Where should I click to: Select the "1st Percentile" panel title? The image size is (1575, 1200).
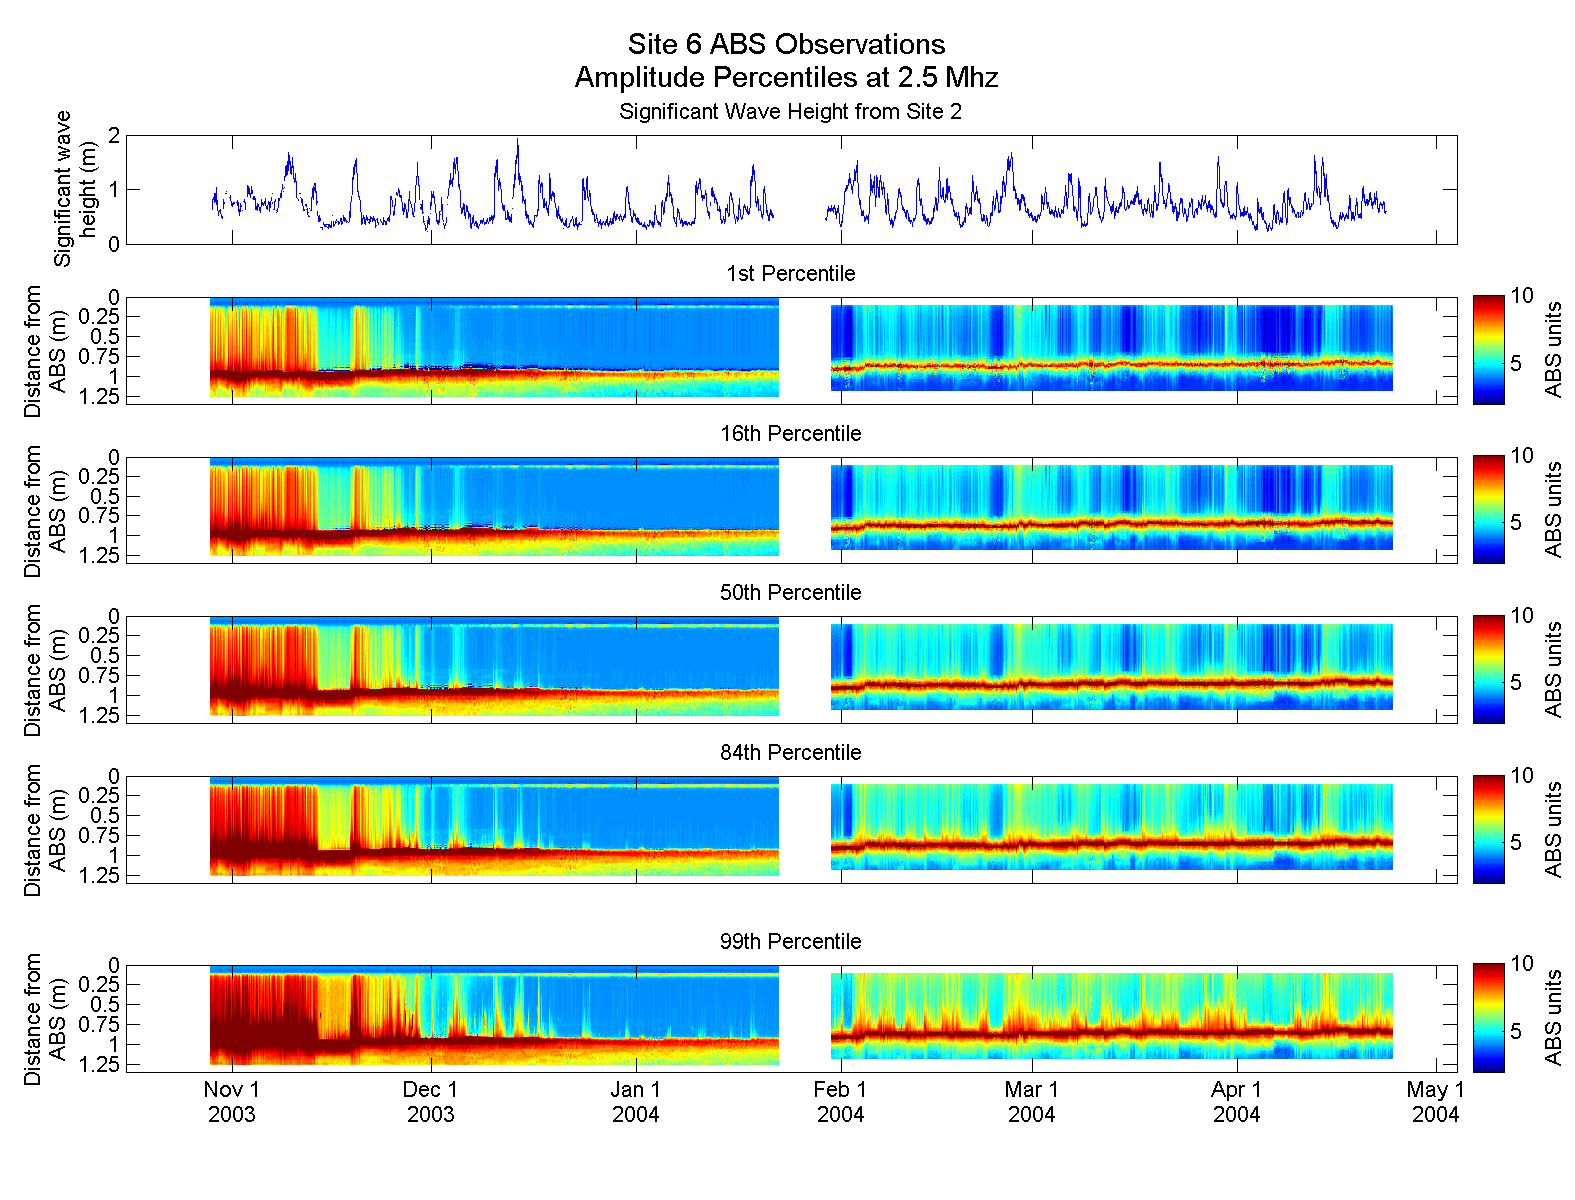tap(790, 274)
